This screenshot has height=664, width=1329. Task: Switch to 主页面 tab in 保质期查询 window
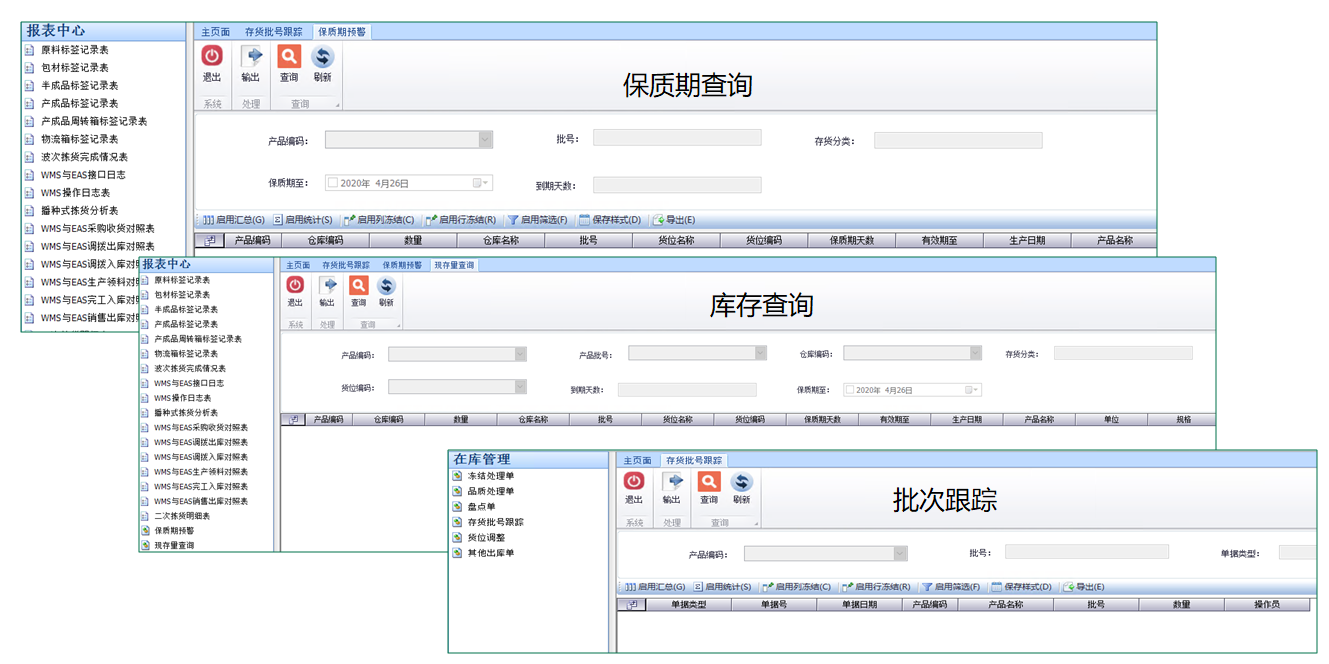coord(215,32)
